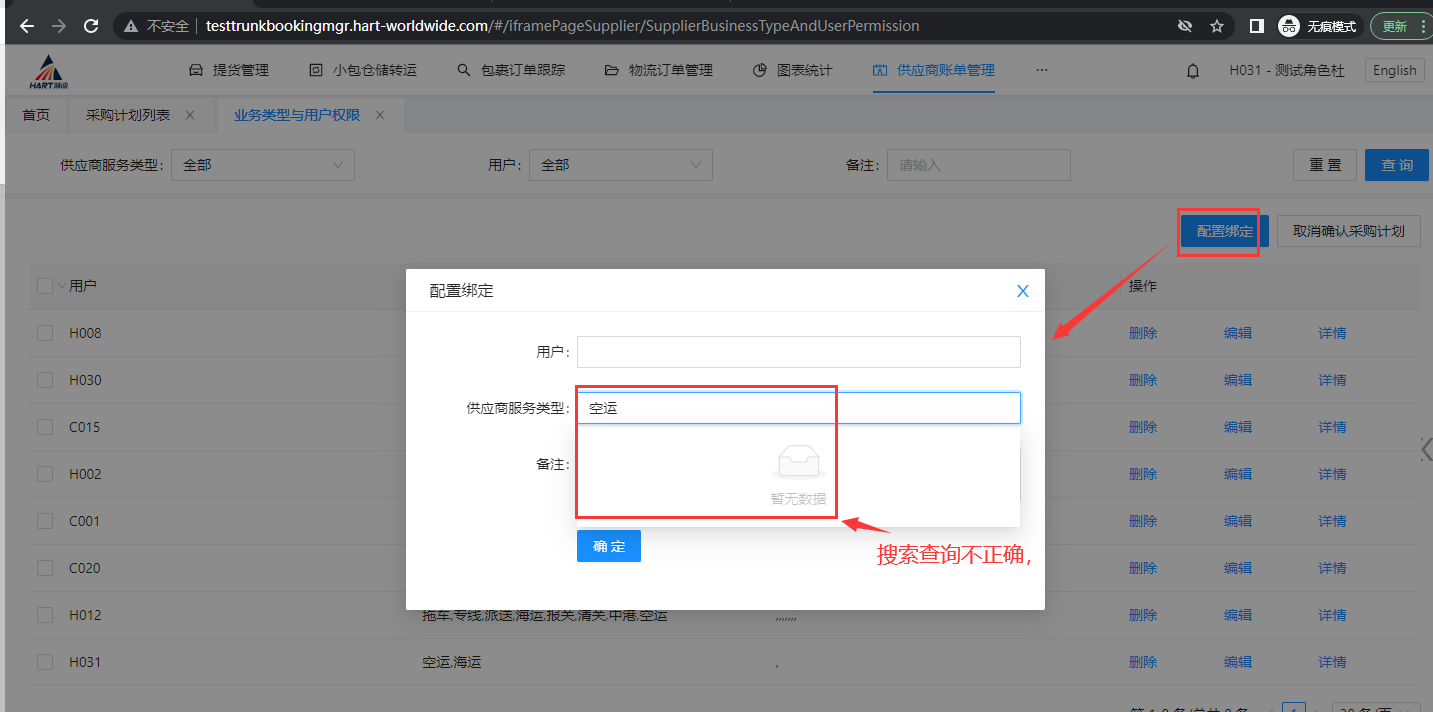Click the notification bell icon
1433x712 pixels.
pos(1193,71)
